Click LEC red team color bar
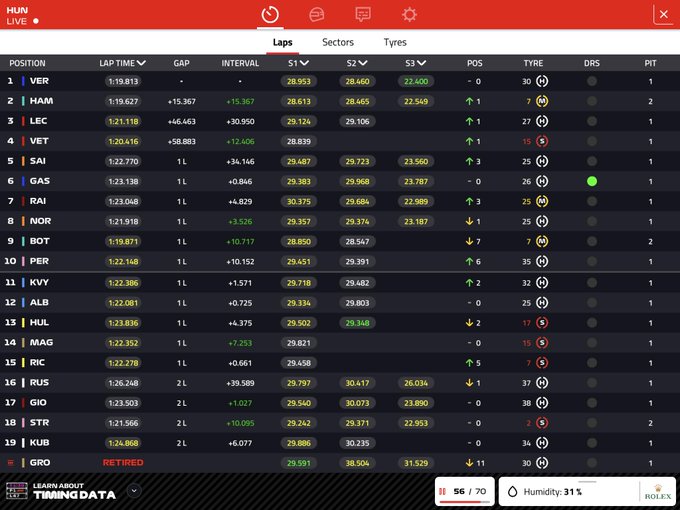 [x=23, y=121]
